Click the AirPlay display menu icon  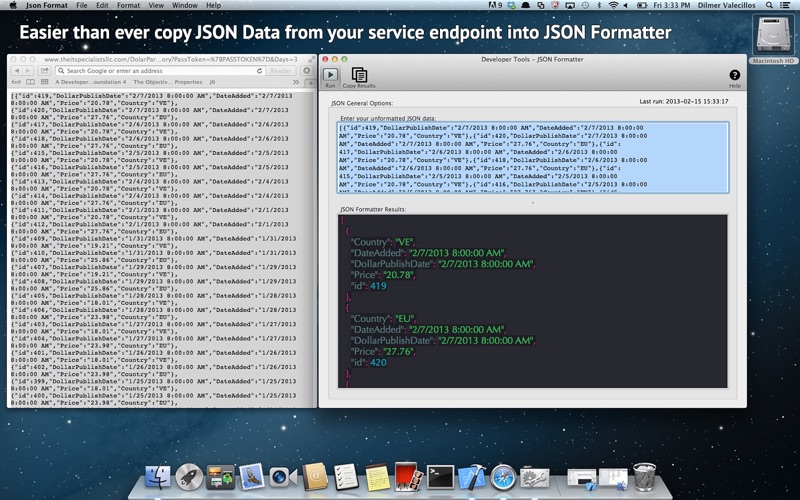(570, 5)
